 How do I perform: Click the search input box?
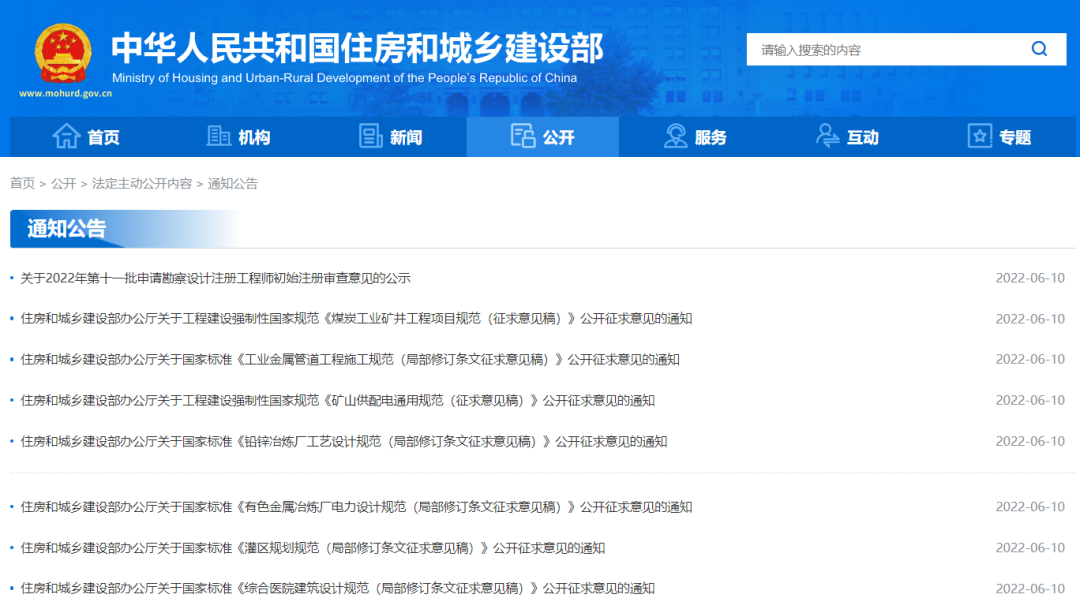click(880, 48)
